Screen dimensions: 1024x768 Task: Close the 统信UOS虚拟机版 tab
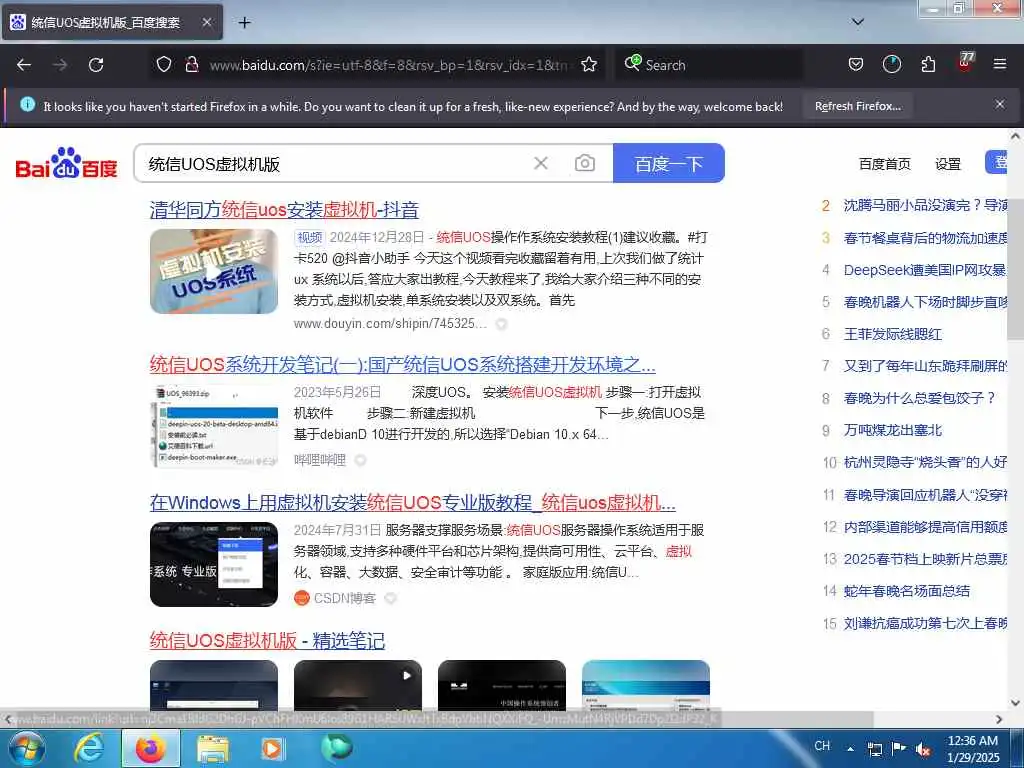(x=206, y=22)
